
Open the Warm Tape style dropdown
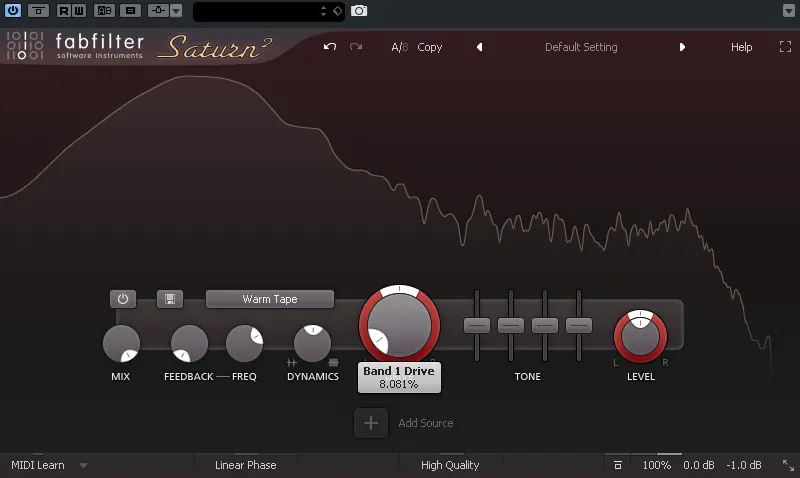tap(270, 299)
